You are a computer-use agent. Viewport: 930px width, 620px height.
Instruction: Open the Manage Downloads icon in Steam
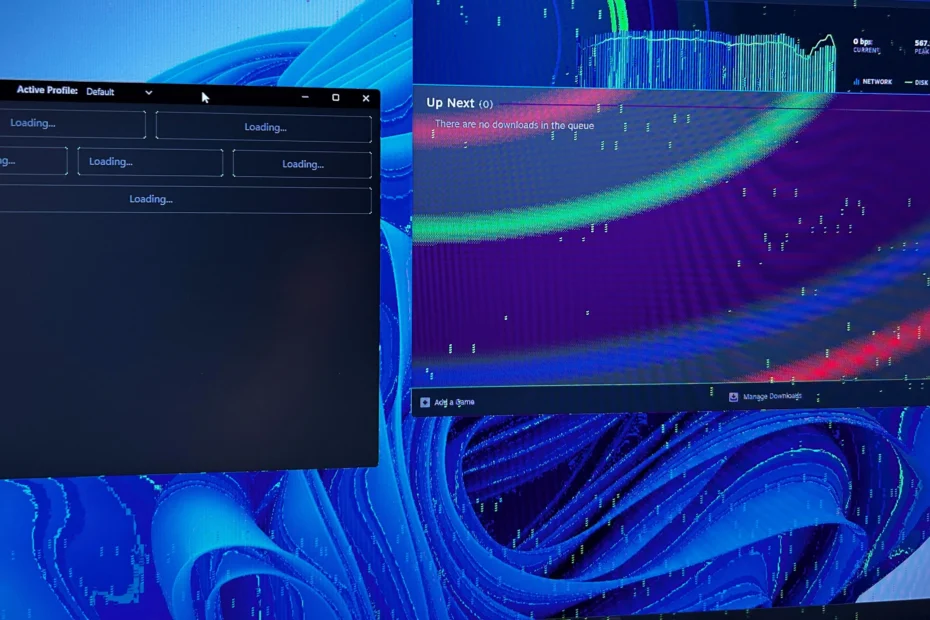pyautogui.click(x=733, y=396)
